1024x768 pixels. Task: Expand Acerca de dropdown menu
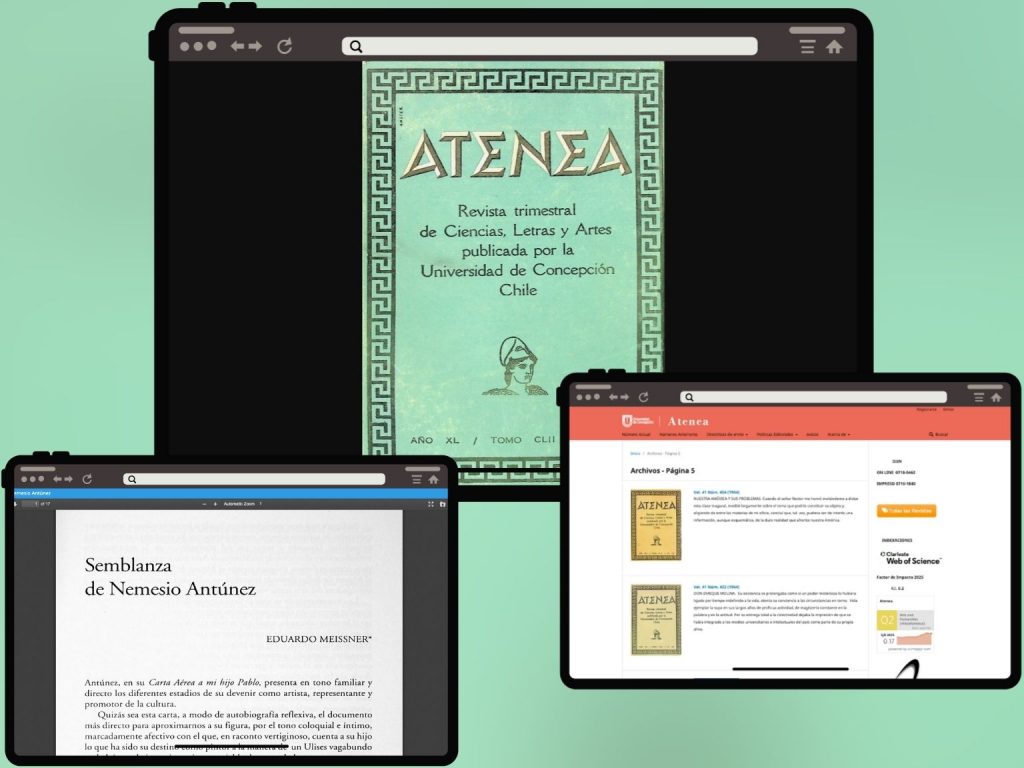(x=839, y=434)
